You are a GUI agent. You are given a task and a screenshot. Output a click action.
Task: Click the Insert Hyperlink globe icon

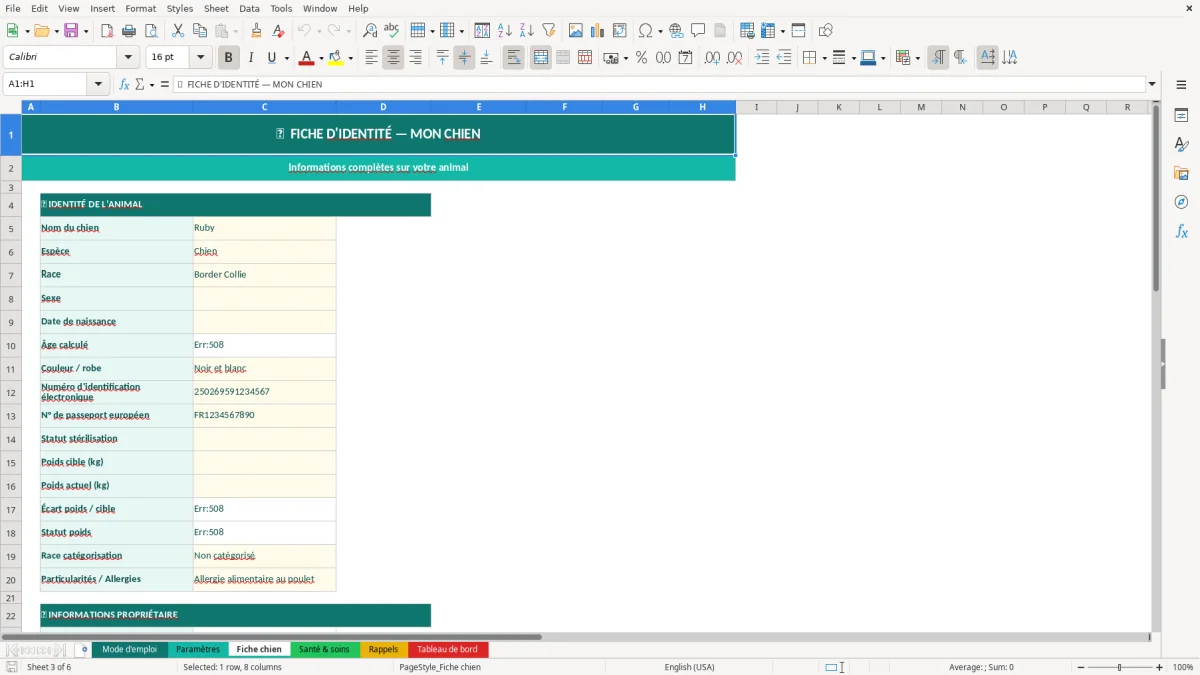tap(676, 31)
